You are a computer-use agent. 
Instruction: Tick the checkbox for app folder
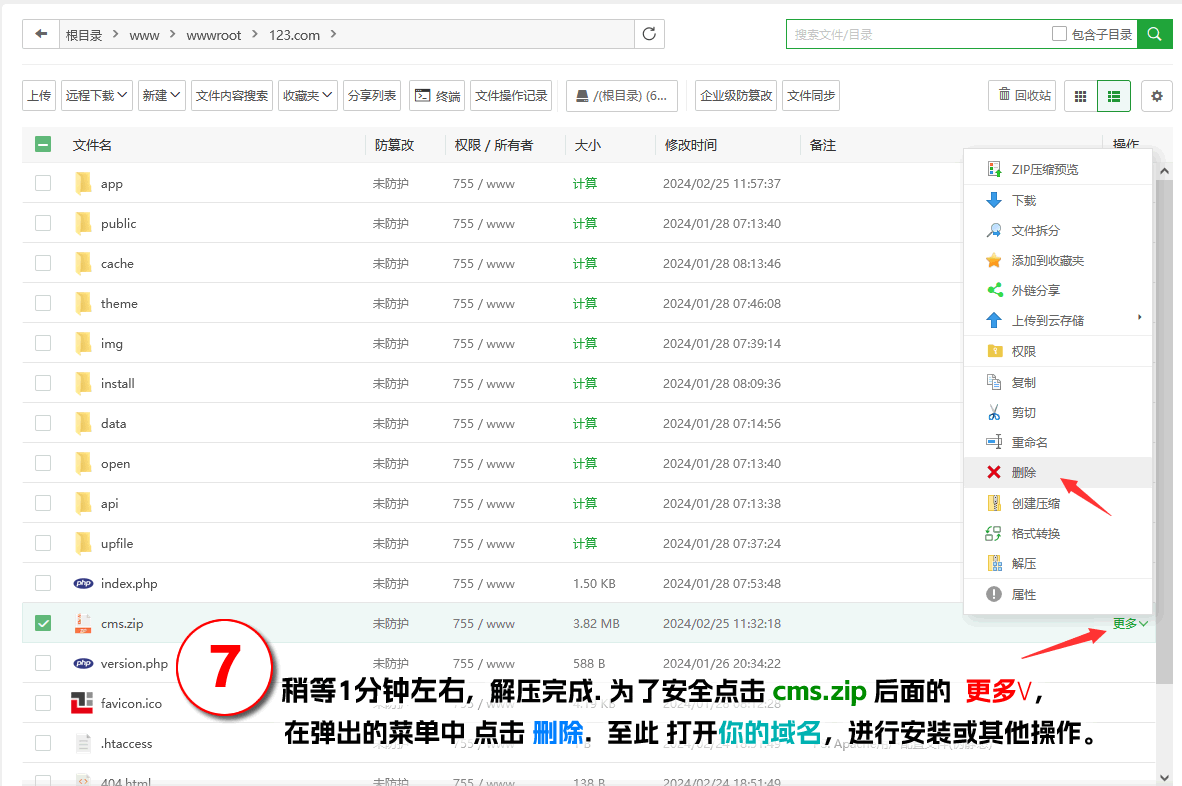click(43, 183)
